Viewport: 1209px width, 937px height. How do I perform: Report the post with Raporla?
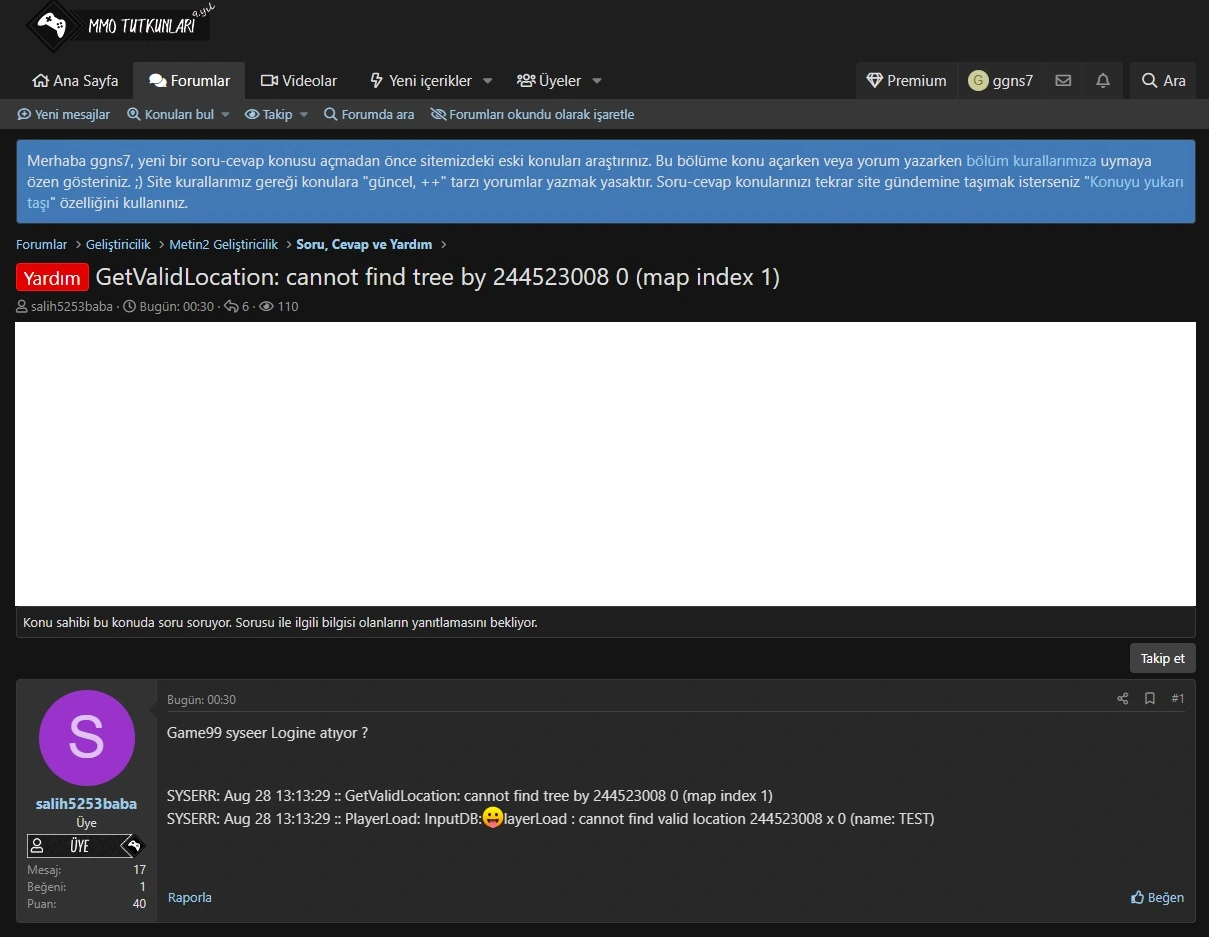click(x=190, y=897)
